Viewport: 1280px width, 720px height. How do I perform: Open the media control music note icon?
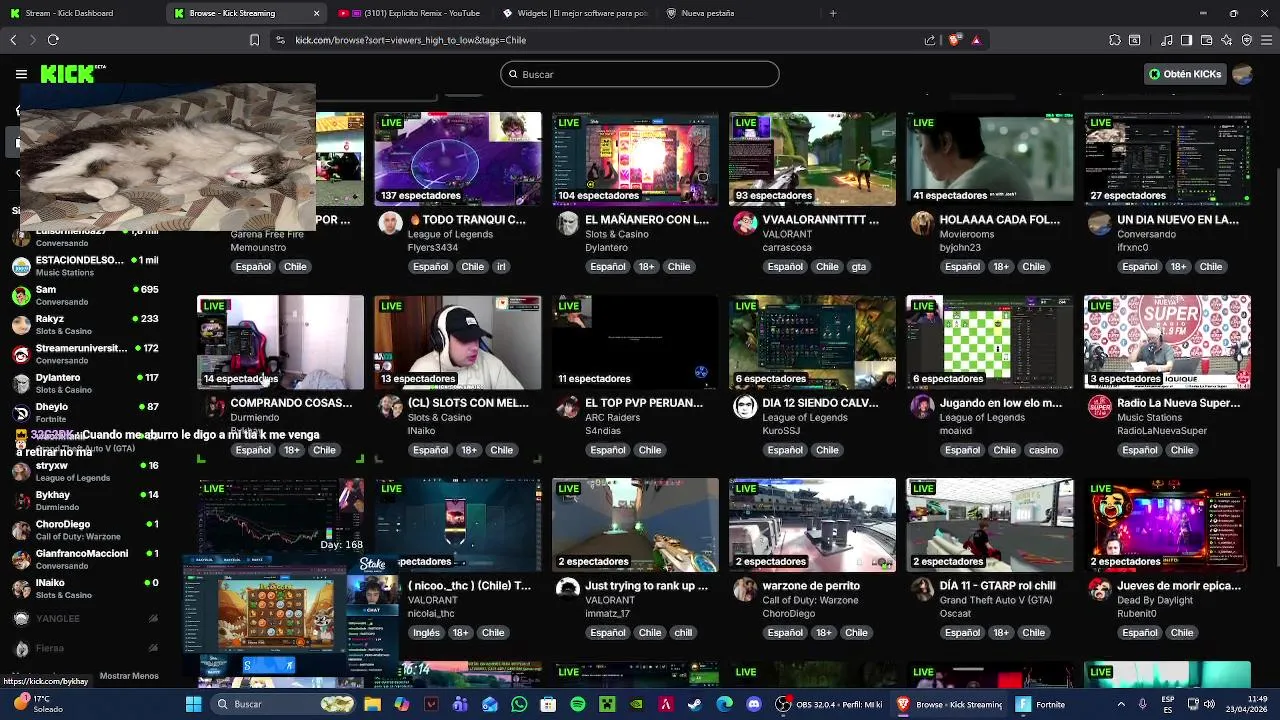coord(1167,40)
